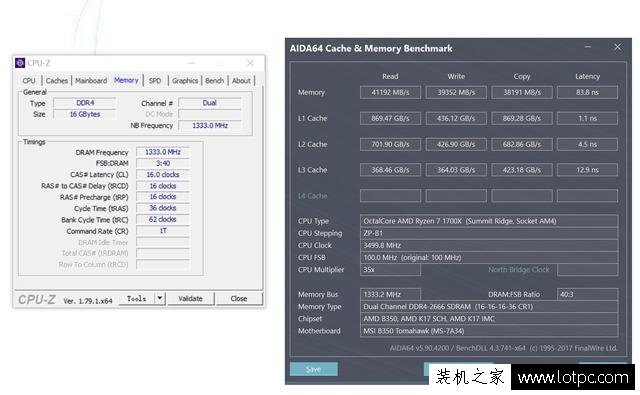Expand the Tools dropdown arrow
This screenshot has height=395, width=640.
coord(160,299)
